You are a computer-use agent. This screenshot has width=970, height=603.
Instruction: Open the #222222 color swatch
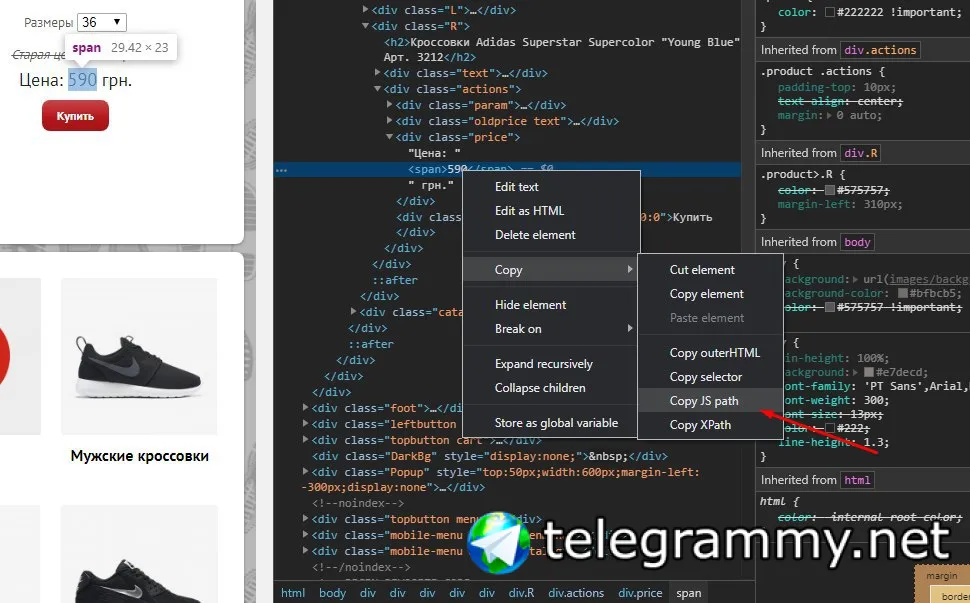830,12
